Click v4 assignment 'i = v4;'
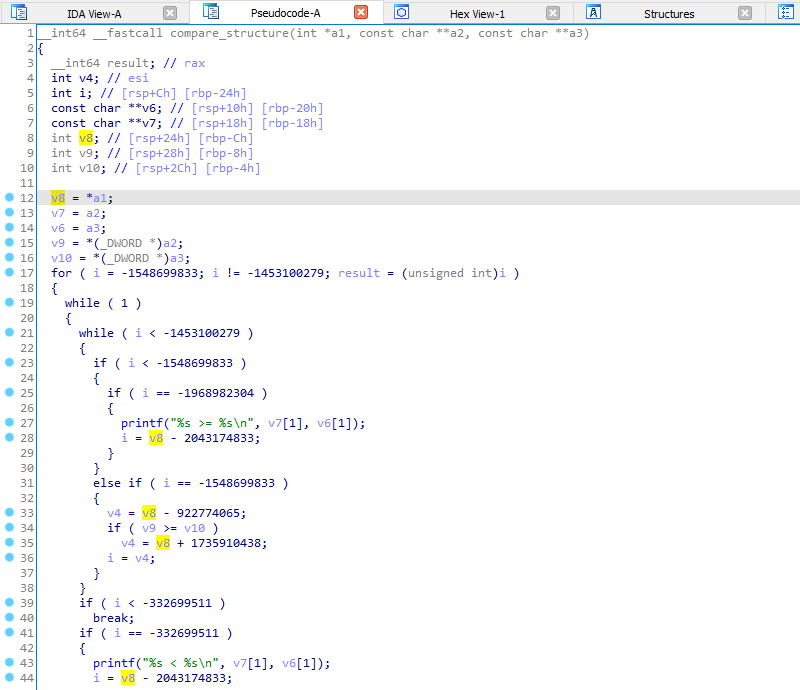The height and width of the screenshot is (690, 800). [x=131, y=558]
